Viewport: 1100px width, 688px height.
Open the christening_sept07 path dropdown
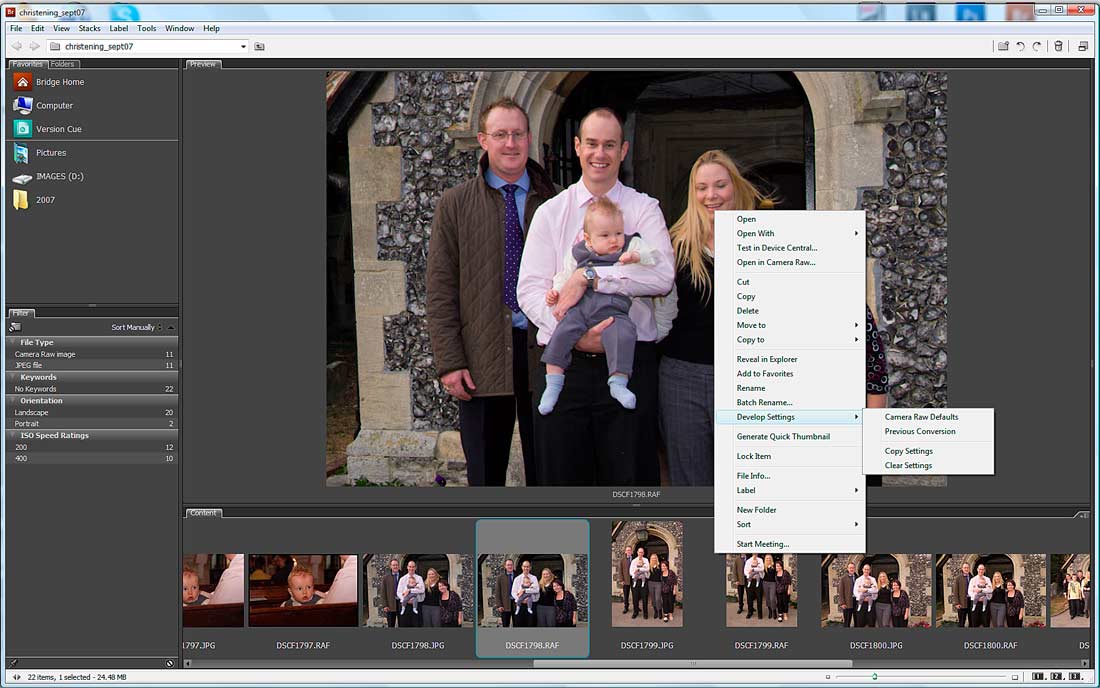tap(243, 47)
